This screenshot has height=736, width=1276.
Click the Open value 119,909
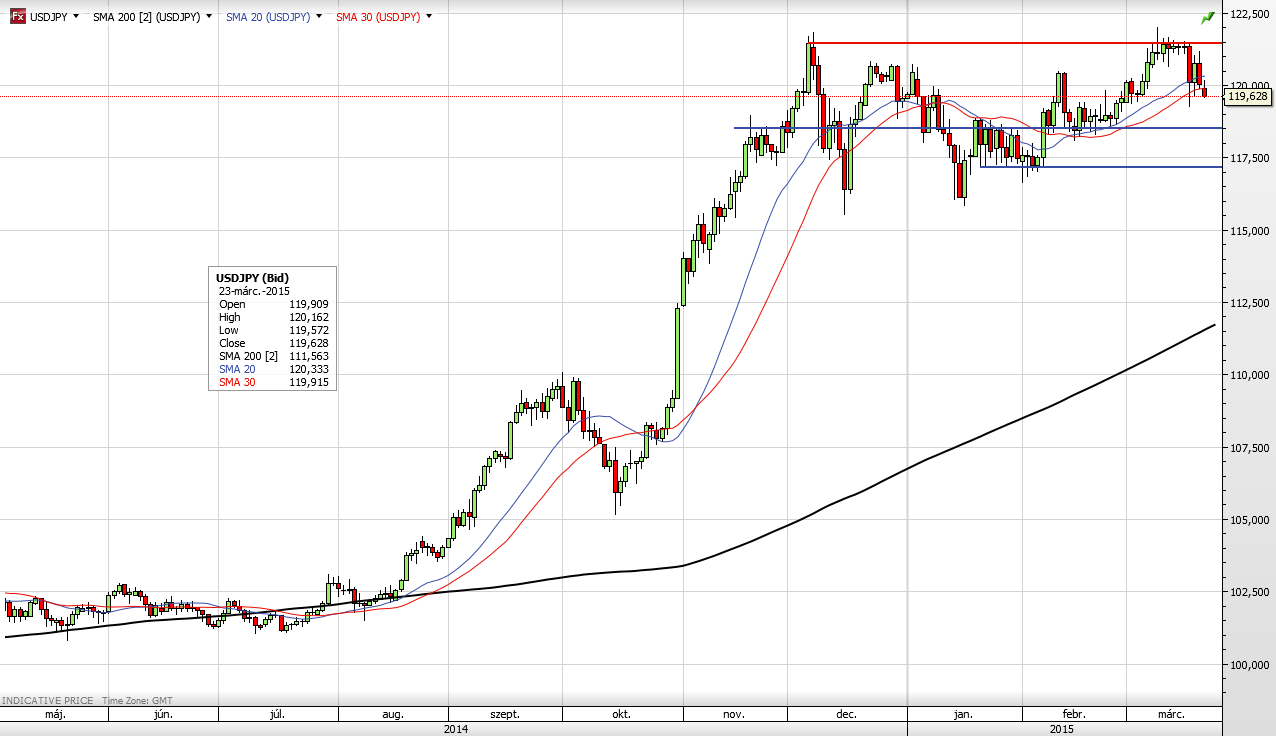coord(311,304)
